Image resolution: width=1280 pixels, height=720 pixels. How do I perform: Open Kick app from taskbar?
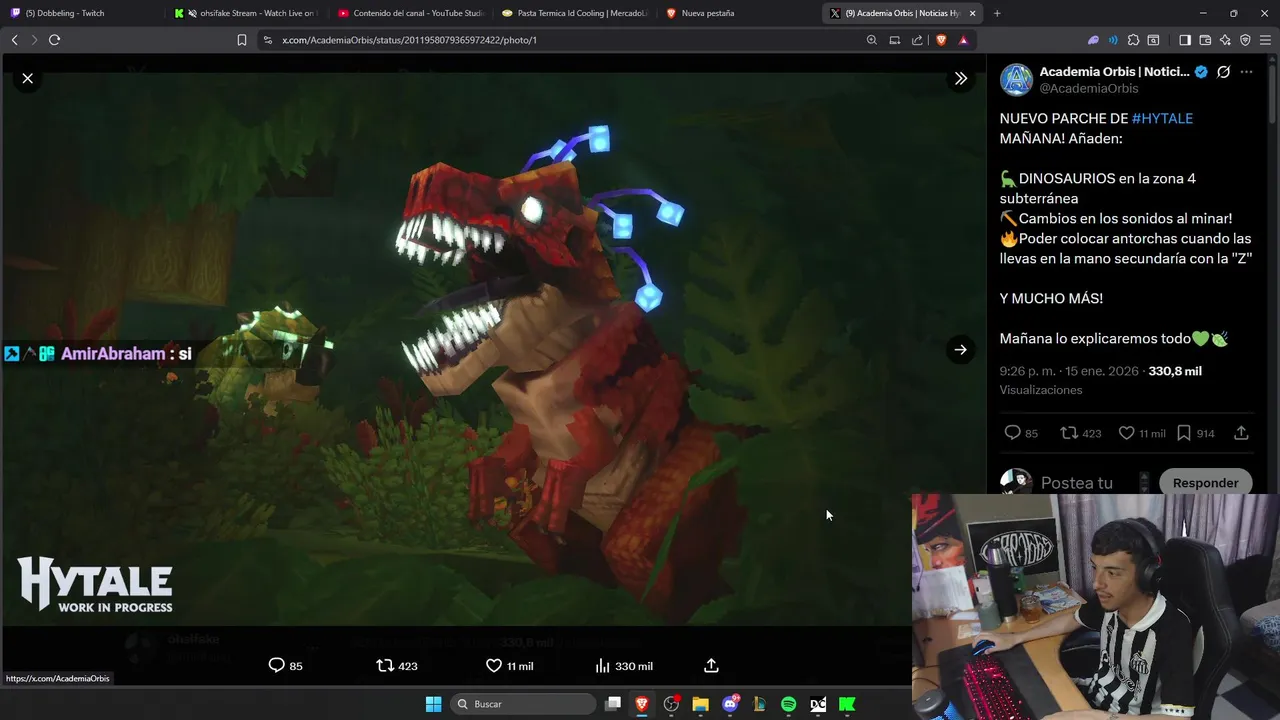coord(847,704)
